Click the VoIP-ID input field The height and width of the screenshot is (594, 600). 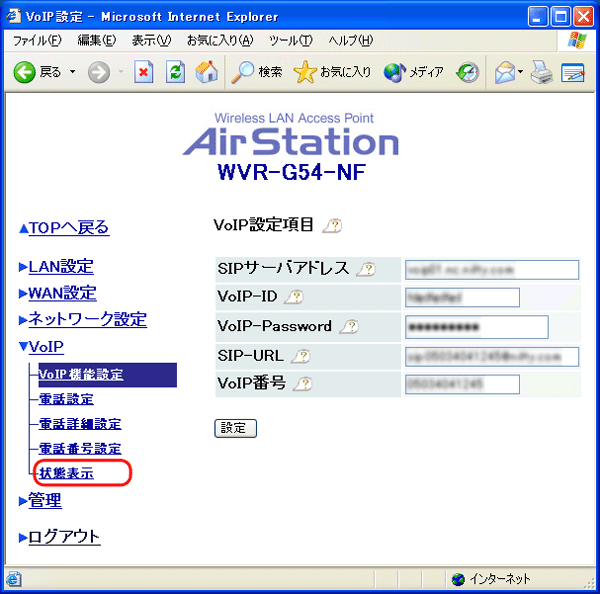click(462, 297)
